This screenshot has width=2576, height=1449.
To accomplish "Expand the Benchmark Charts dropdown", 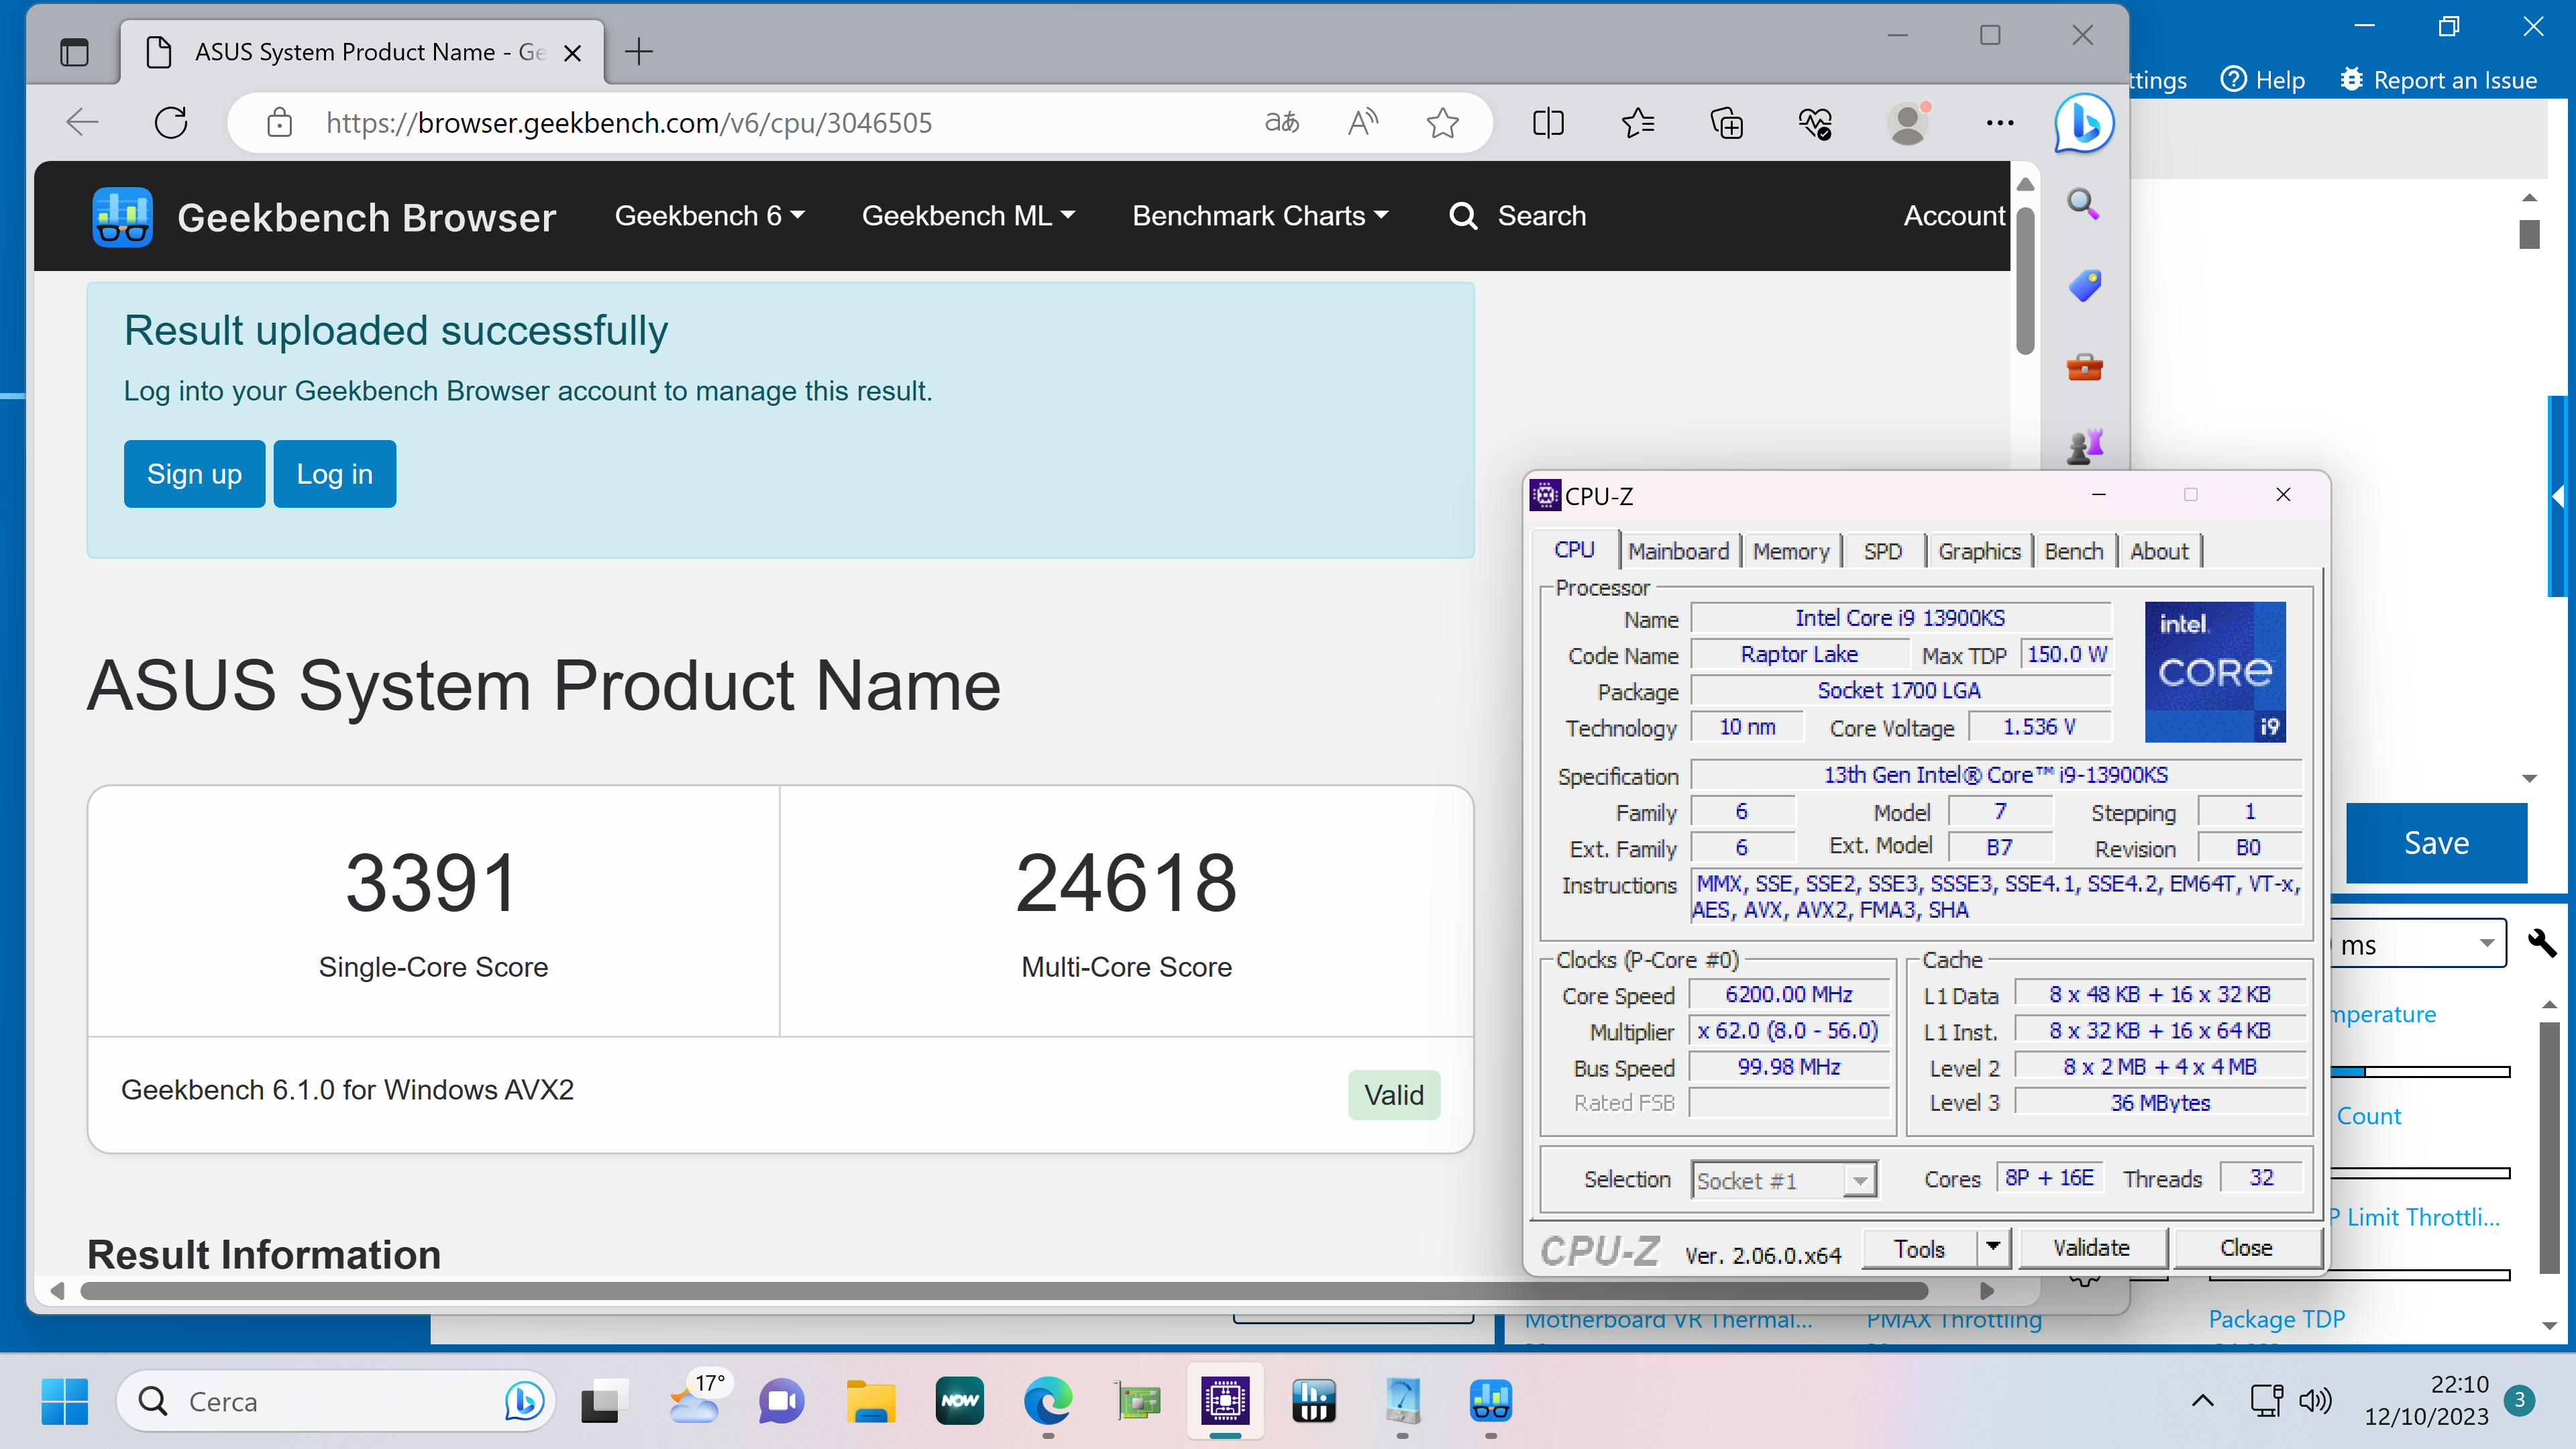I will click(x=1260, y=215).
